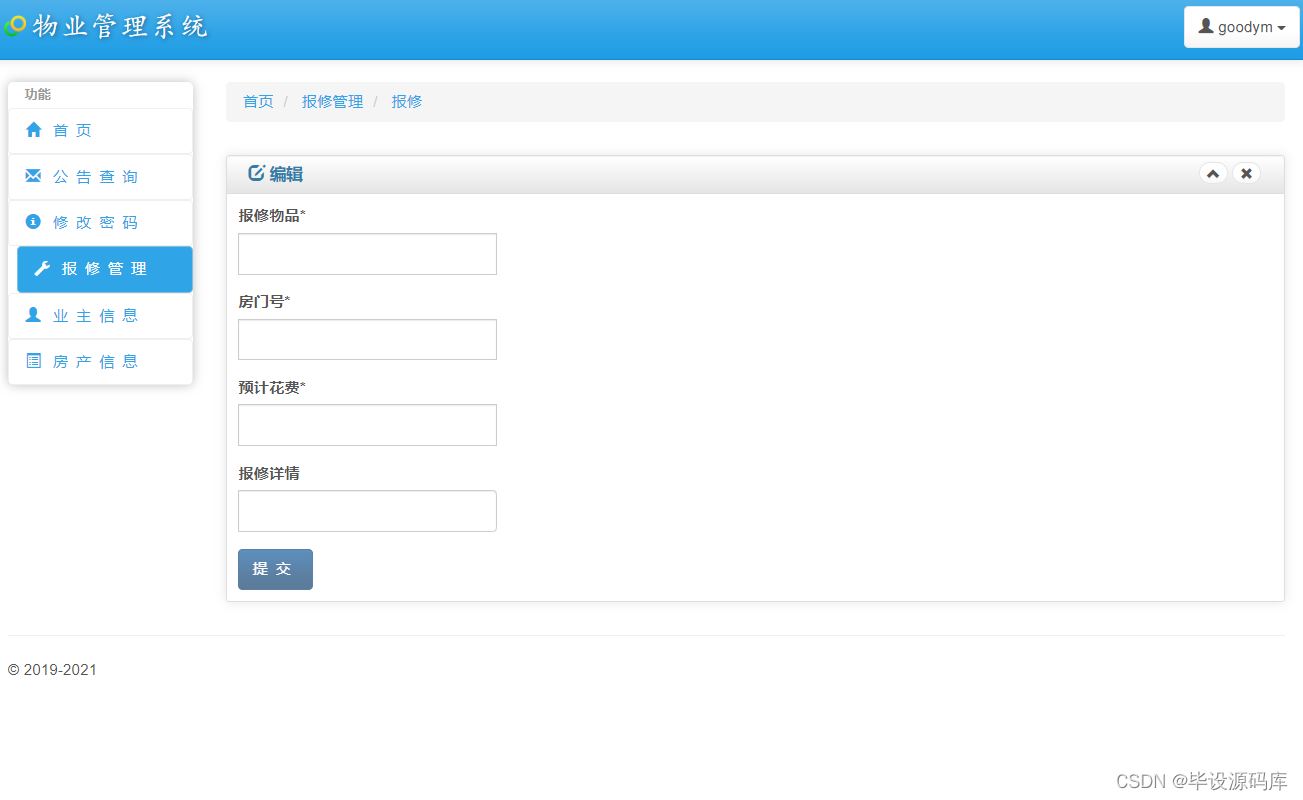
Task: Collapse the 编辑 panel with the chevron-up button
Action: point(1213,174)
